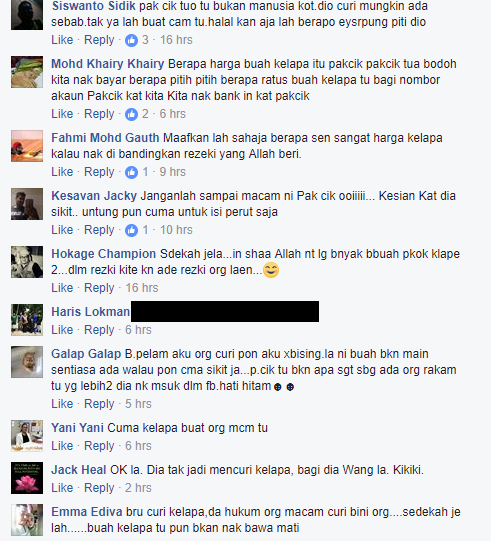Click the thumbs-up reaction icon on Mohd Khairy's comment
This screenshot has width=491, height=541.
coord(131,114)
